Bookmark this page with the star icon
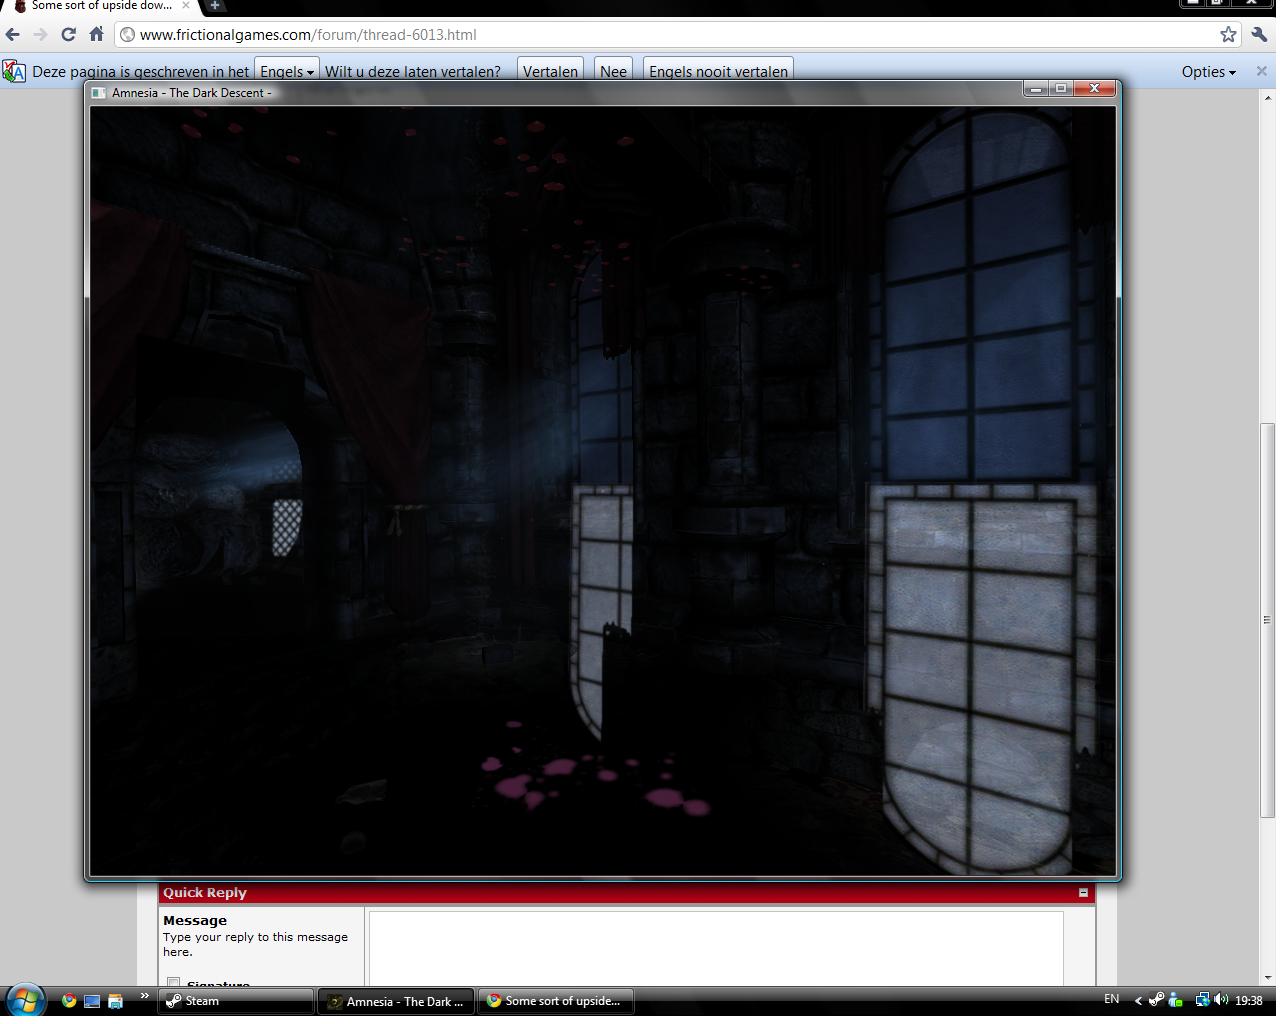Viewport: 1280px width, 1024px height. pos(1228,35)
